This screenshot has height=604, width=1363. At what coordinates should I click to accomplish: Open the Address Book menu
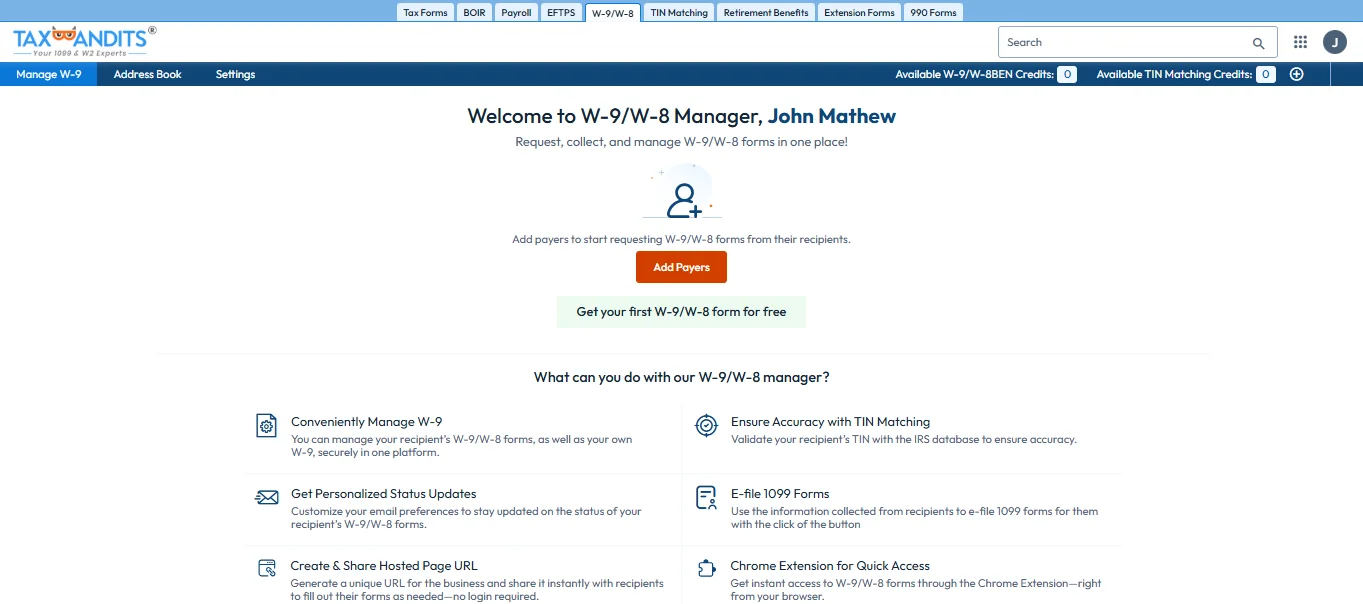(147, 74)
